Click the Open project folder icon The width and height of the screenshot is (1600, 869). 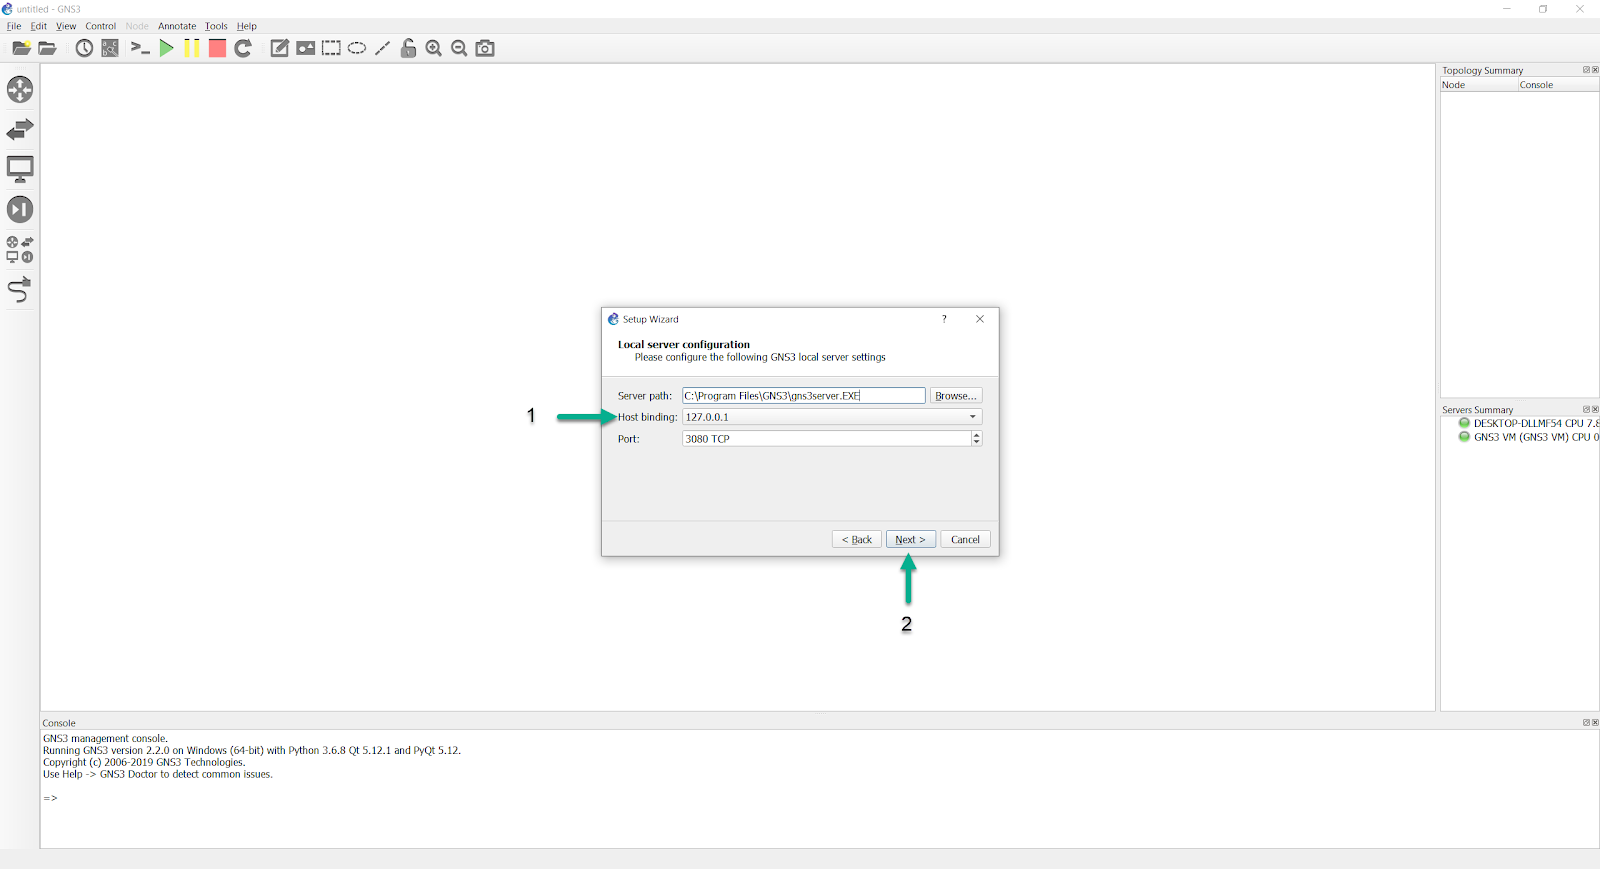tap(47, 48)
